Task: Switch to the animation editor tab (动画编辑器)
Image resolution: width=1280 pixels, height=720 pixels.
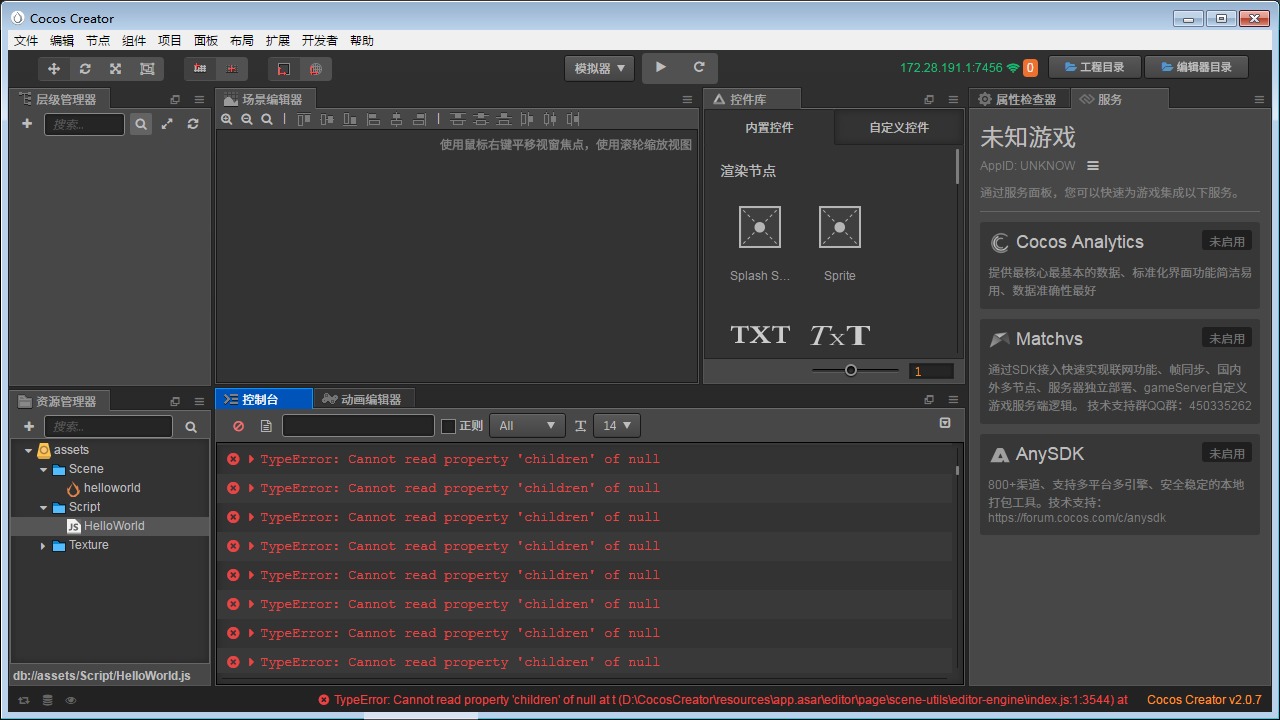Action: click(362, 399)
